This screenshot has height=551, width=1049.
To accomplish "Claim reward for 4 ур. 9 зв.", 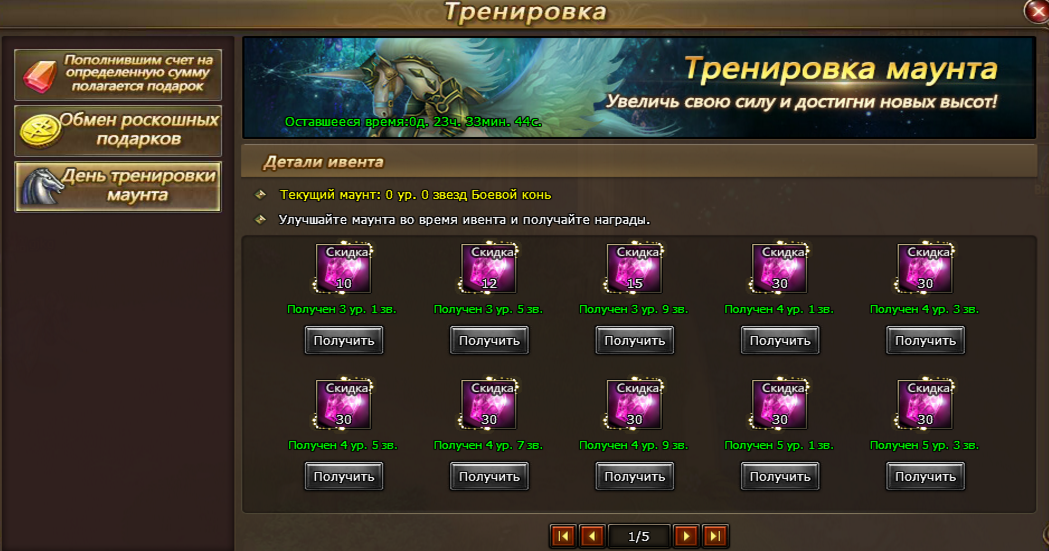I will point(635,477).
